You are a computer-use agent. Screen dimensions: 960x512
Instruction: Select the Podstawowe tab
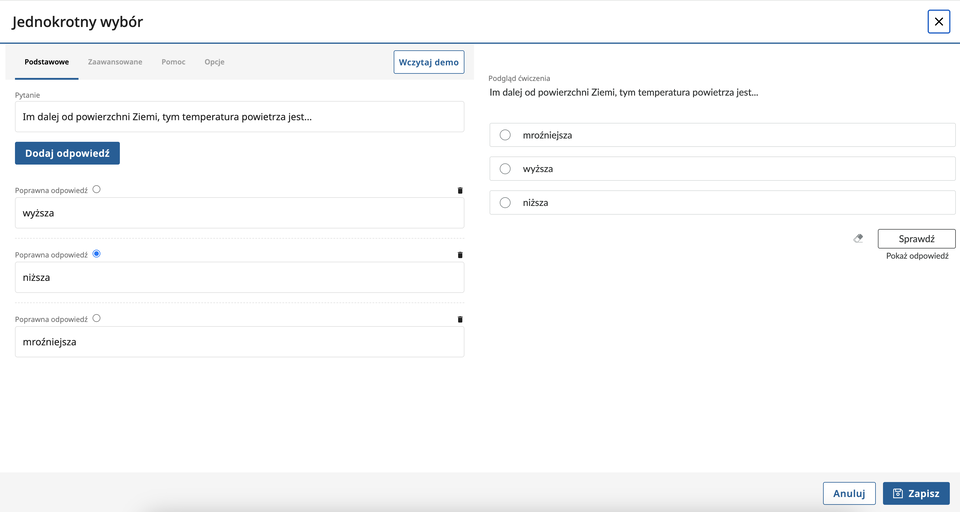[x=46, y=62]
